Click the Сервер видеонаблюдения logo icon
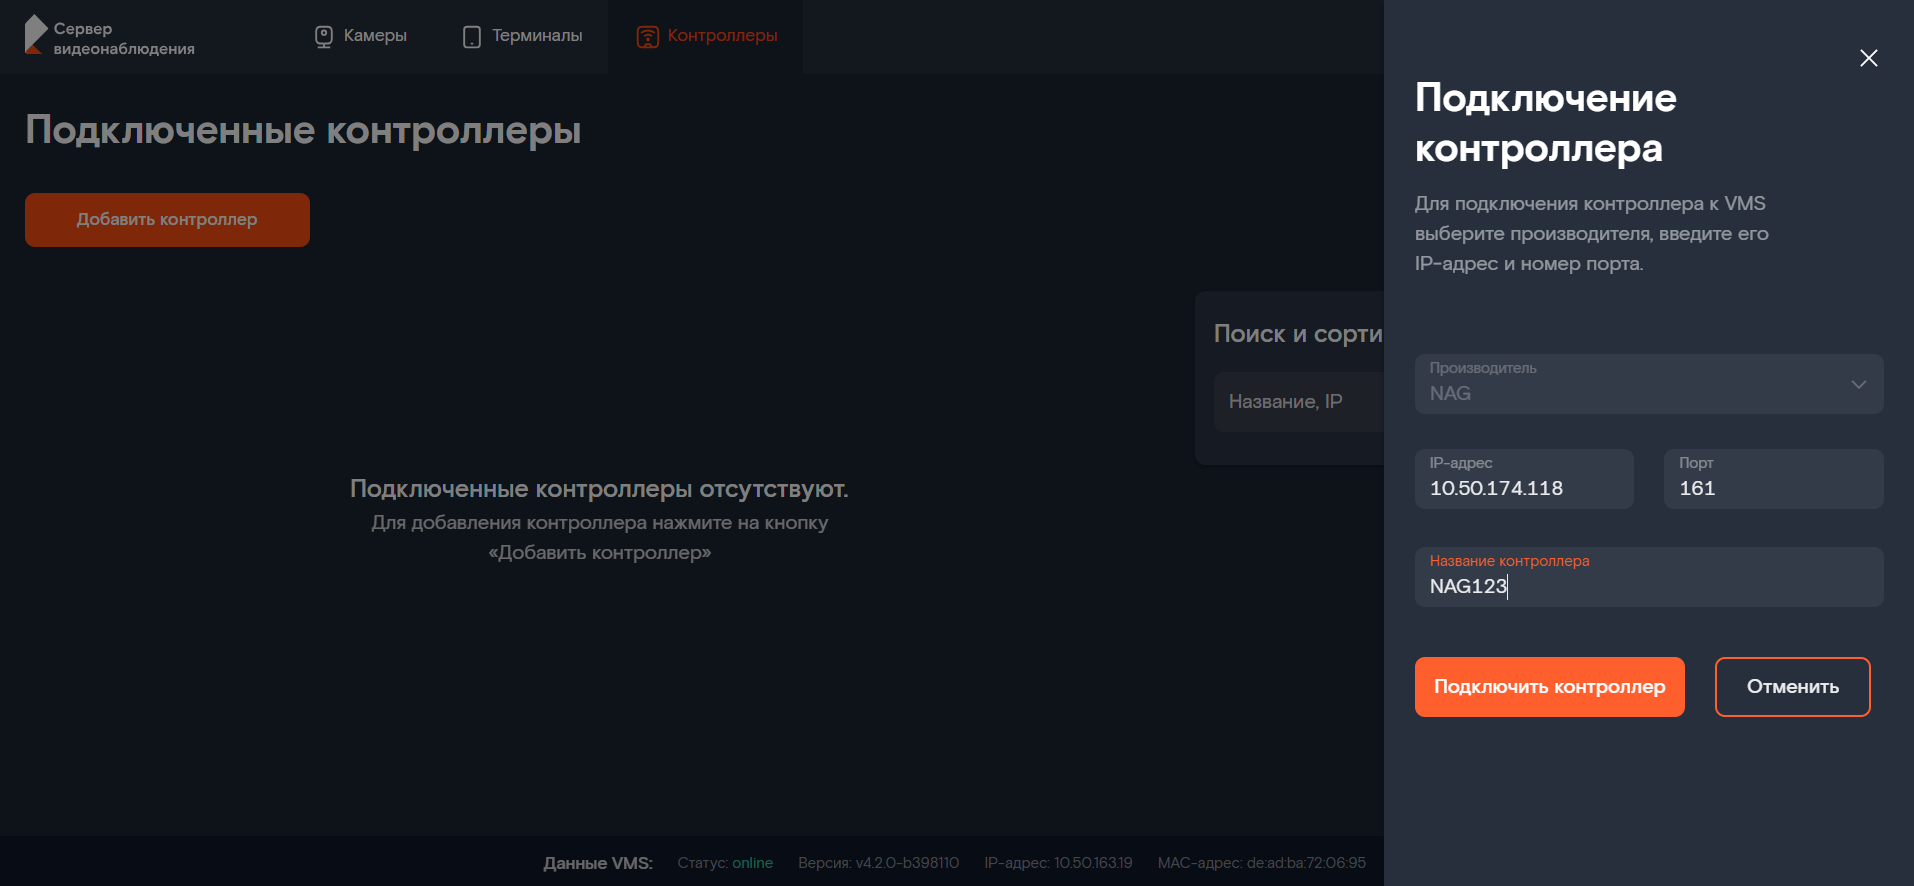Viewport: 1914px width, 886px height. point(35,35)
